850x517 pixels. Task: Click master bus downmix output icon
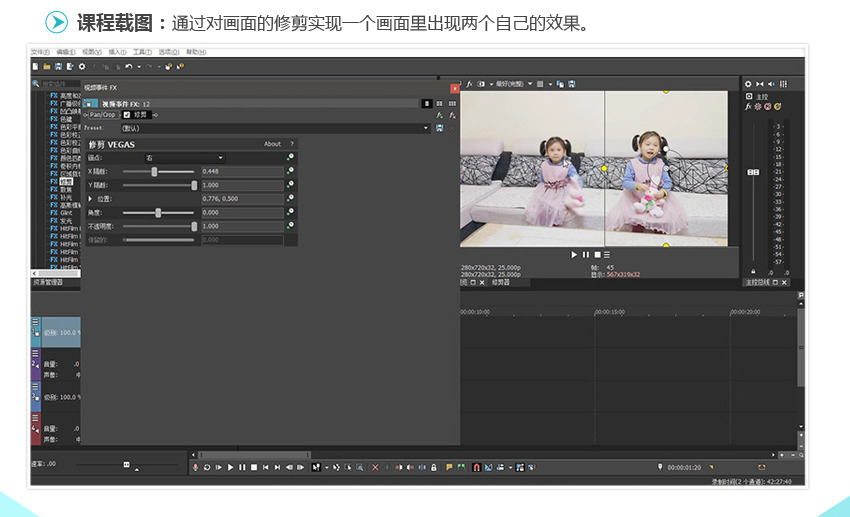759,84
